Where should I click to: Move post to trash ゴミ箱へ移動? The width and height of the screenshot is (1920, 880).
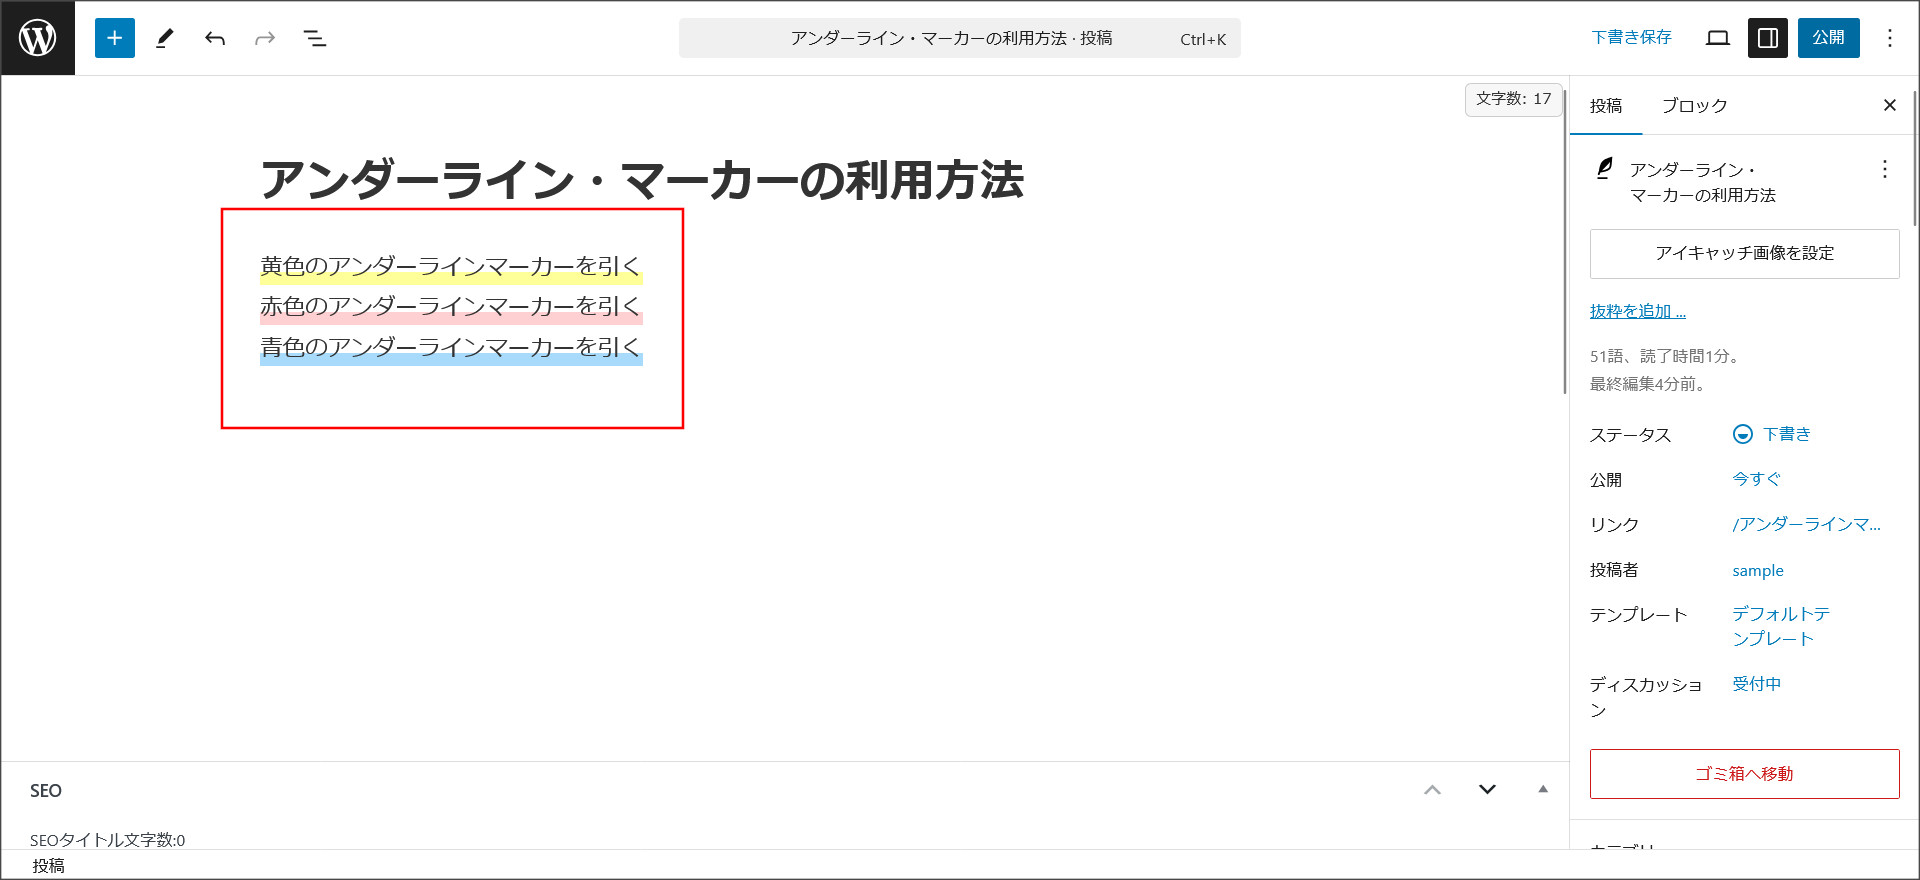tap(1745, 774)
